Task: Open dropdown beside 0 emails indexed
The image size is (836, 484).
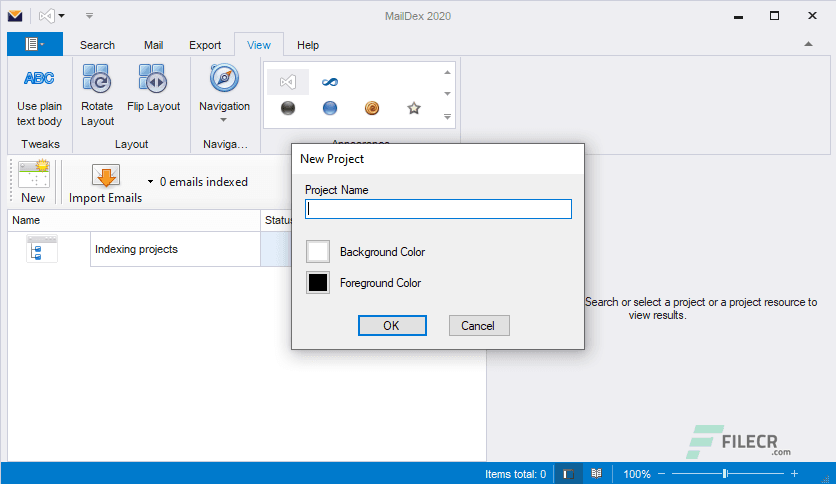Action: (x=150, y=182)
